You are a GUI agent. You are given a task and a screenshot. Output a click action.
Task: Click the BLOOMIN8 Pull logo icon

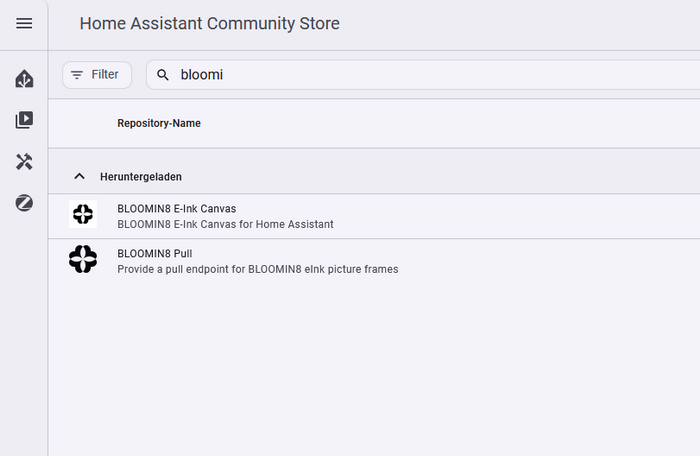83,259
